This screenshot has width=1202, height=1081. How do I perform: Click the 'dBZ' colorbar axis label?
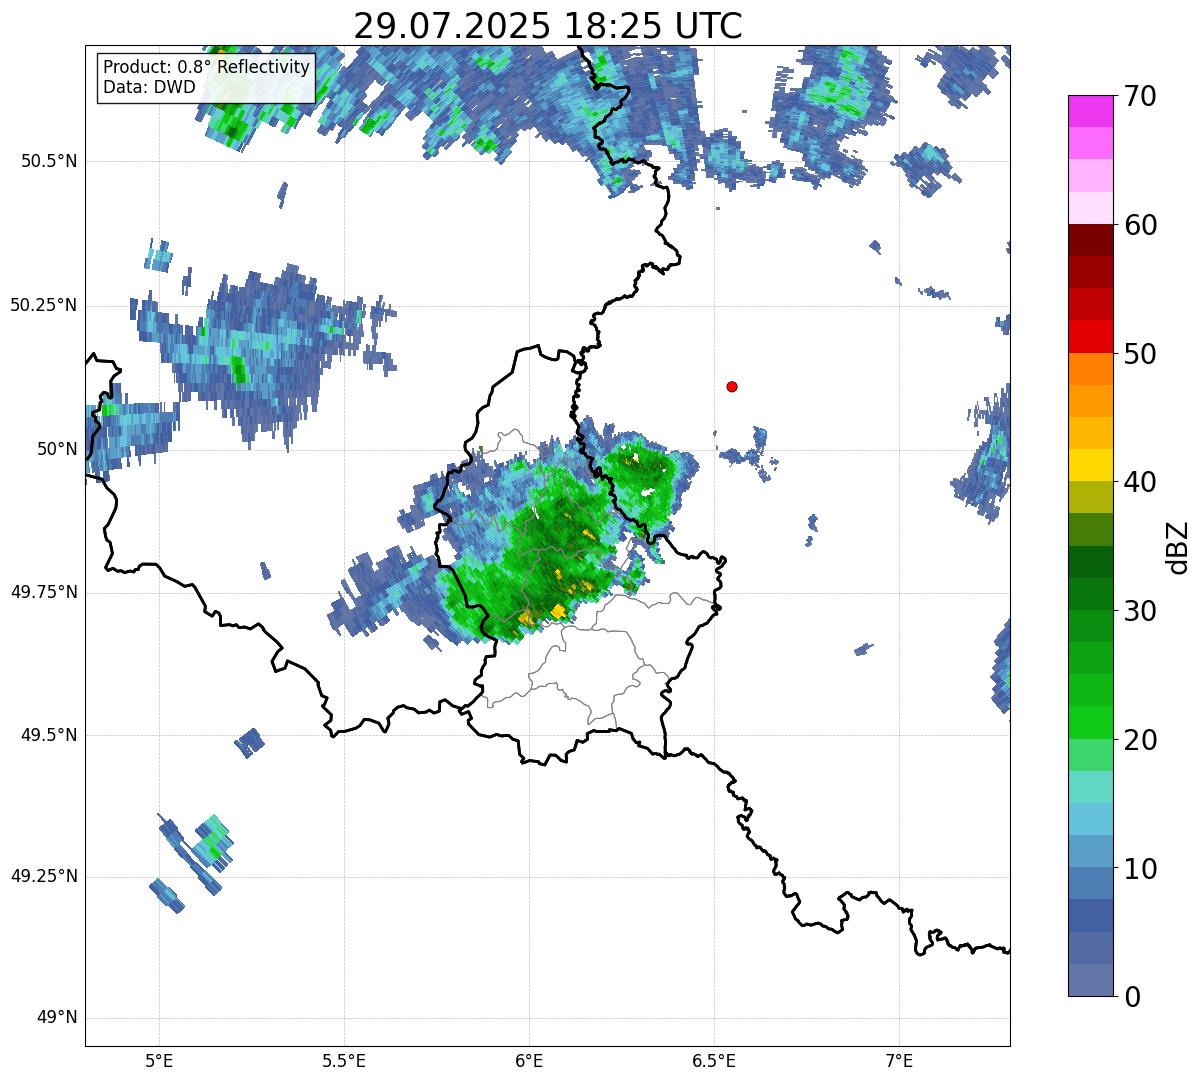(x=1179, y=547)
